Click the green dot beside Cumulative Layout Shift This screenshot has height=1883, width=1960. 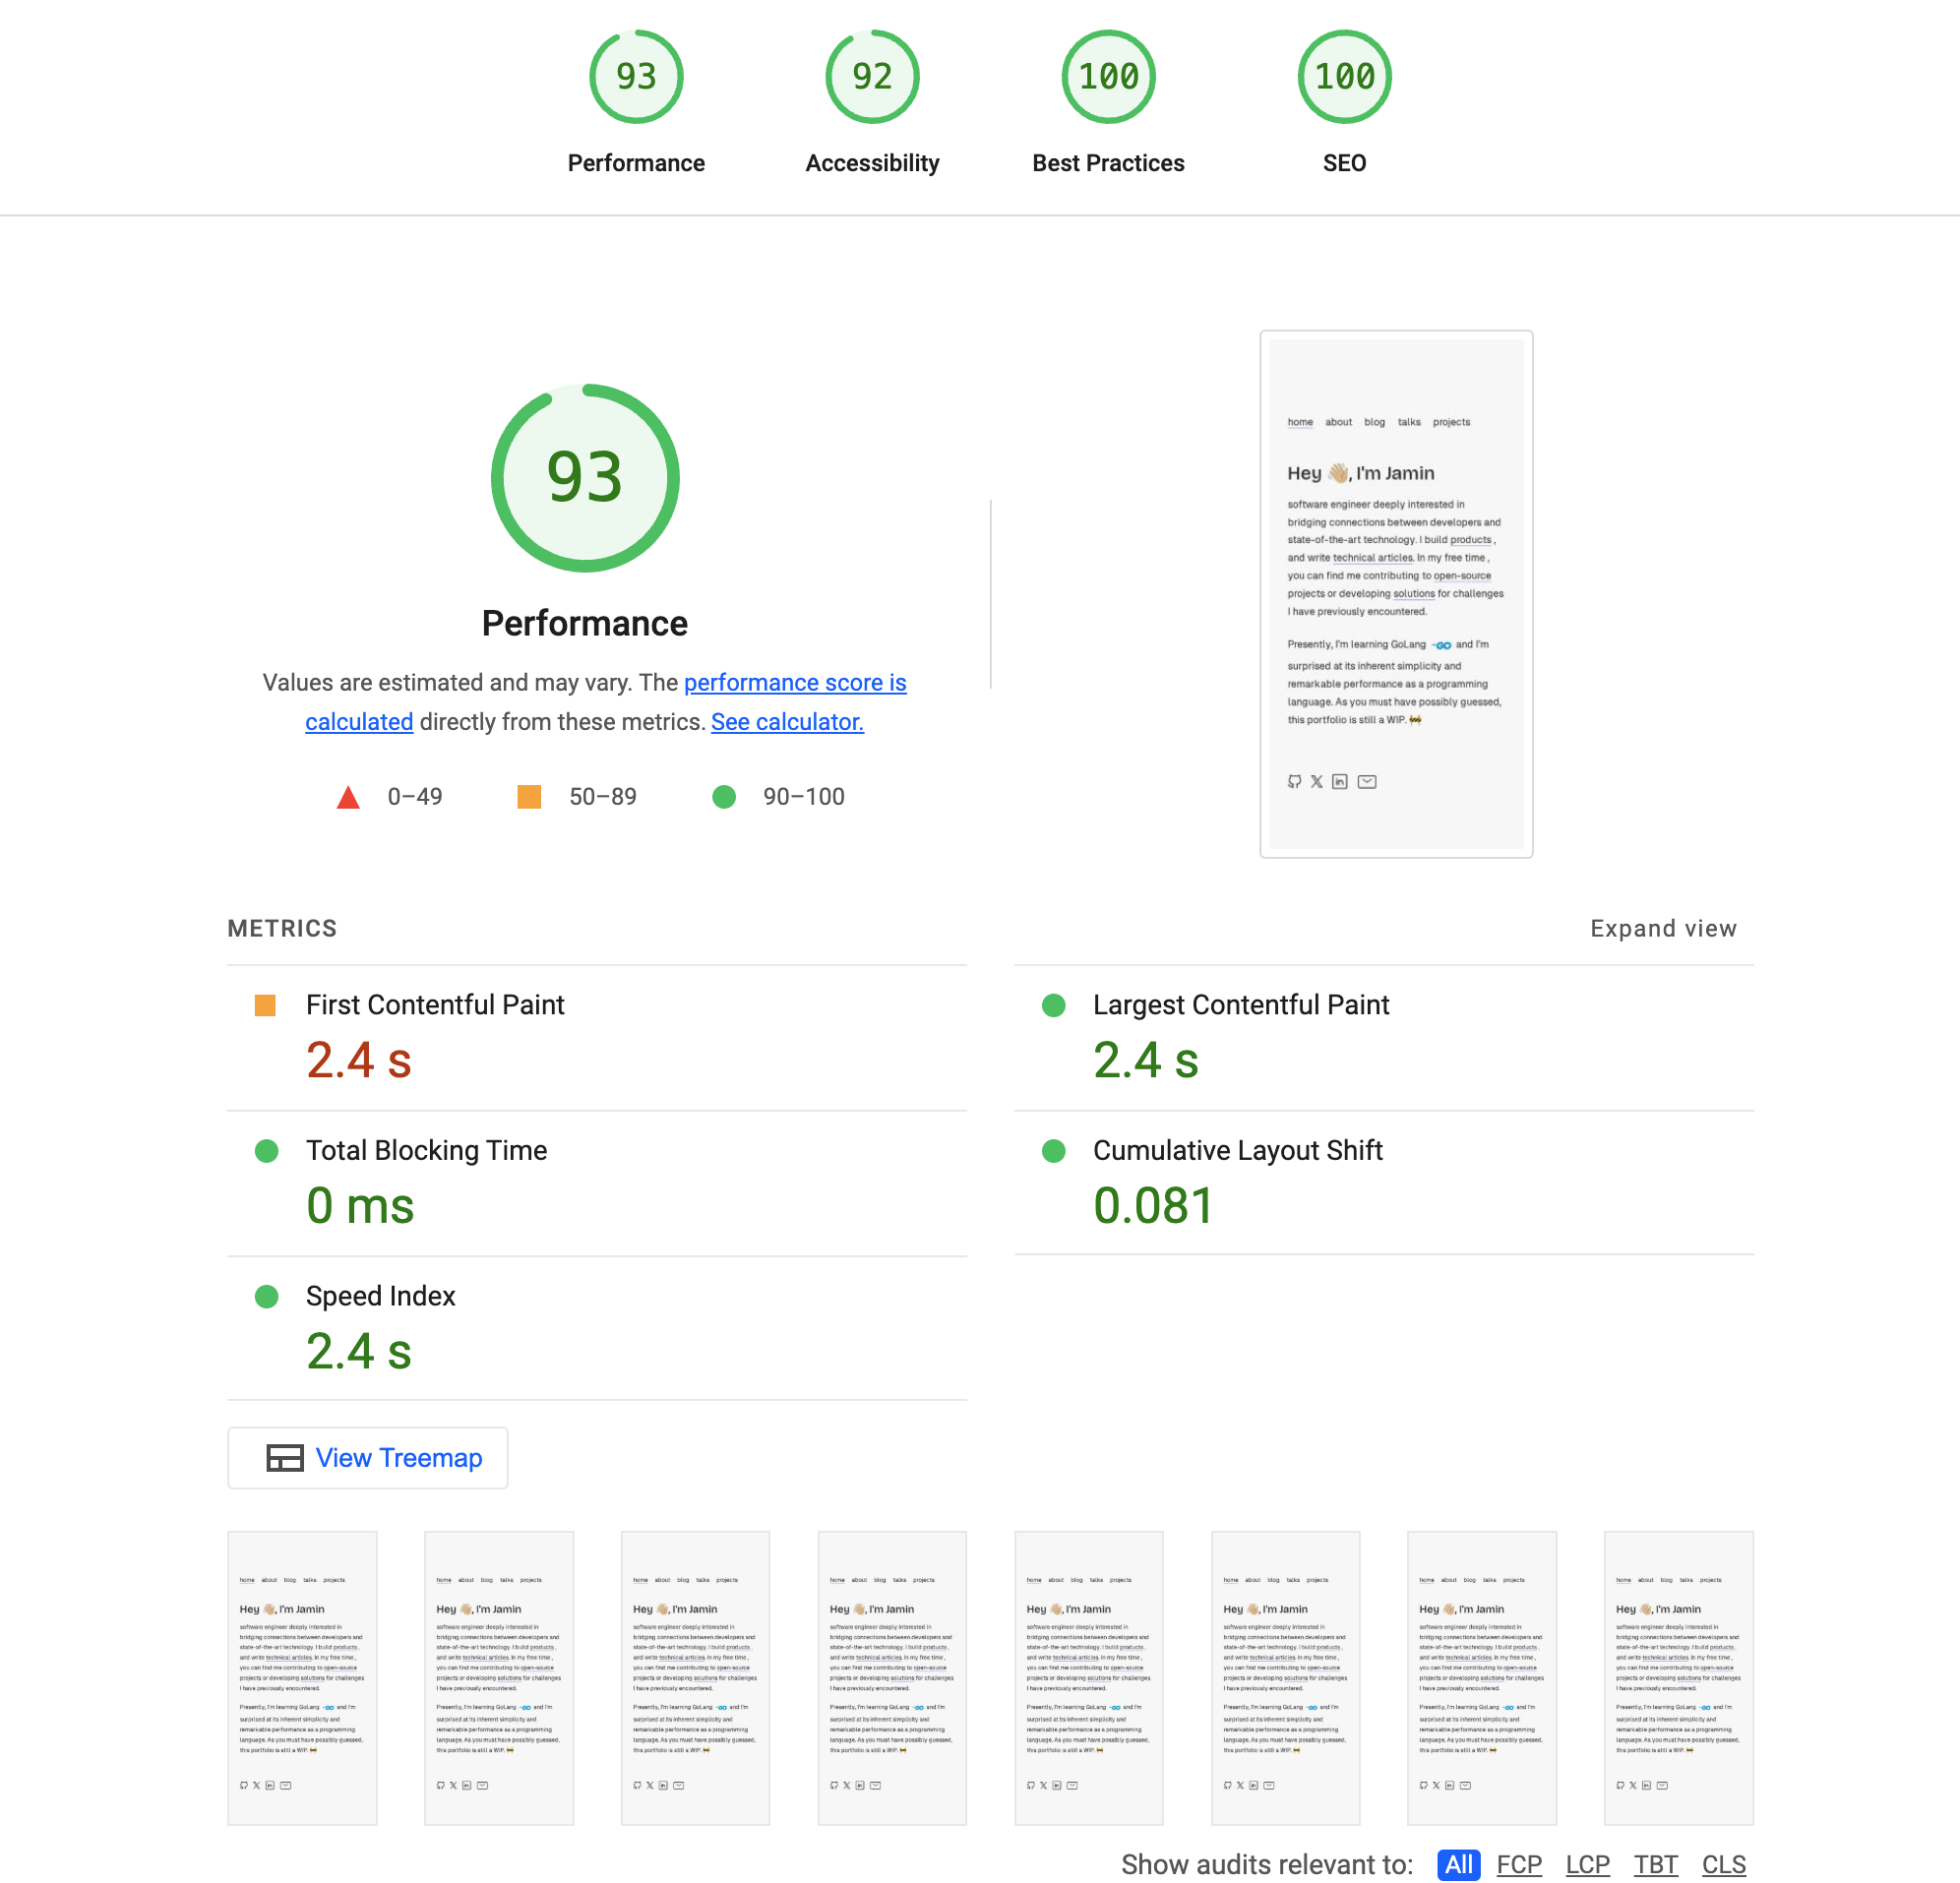1053,1151
